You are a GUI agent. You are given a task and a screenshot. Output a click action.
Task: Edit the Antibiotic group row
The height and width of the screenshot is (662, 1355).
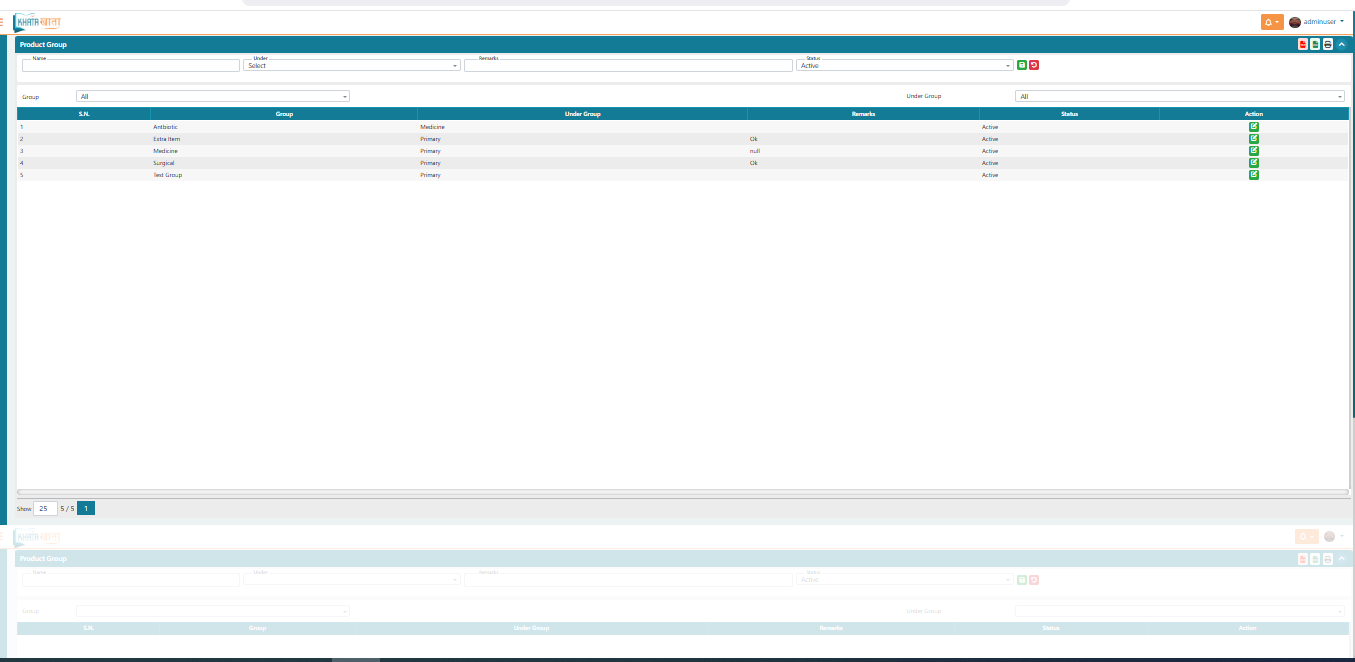pos(1254,127)
